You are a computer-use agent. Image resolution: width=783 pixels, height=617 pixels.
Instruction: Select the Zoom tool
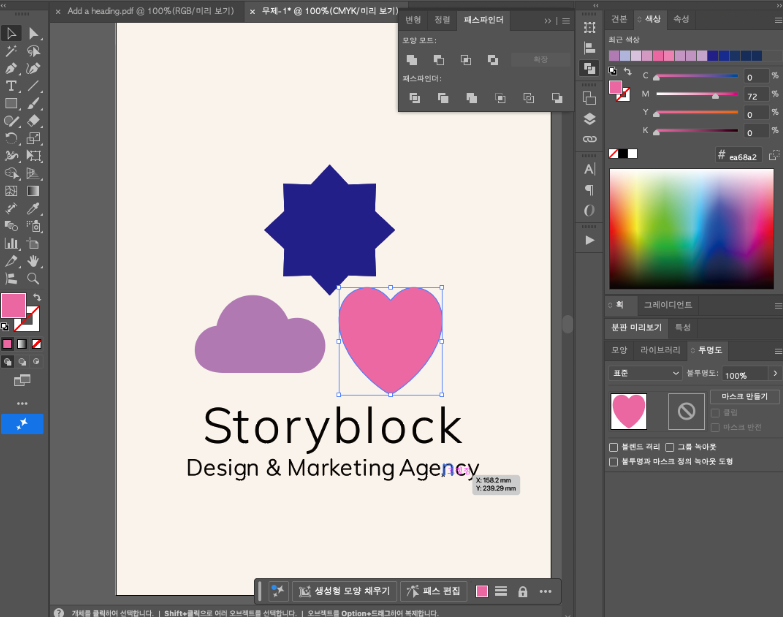[x=33, y=279]
